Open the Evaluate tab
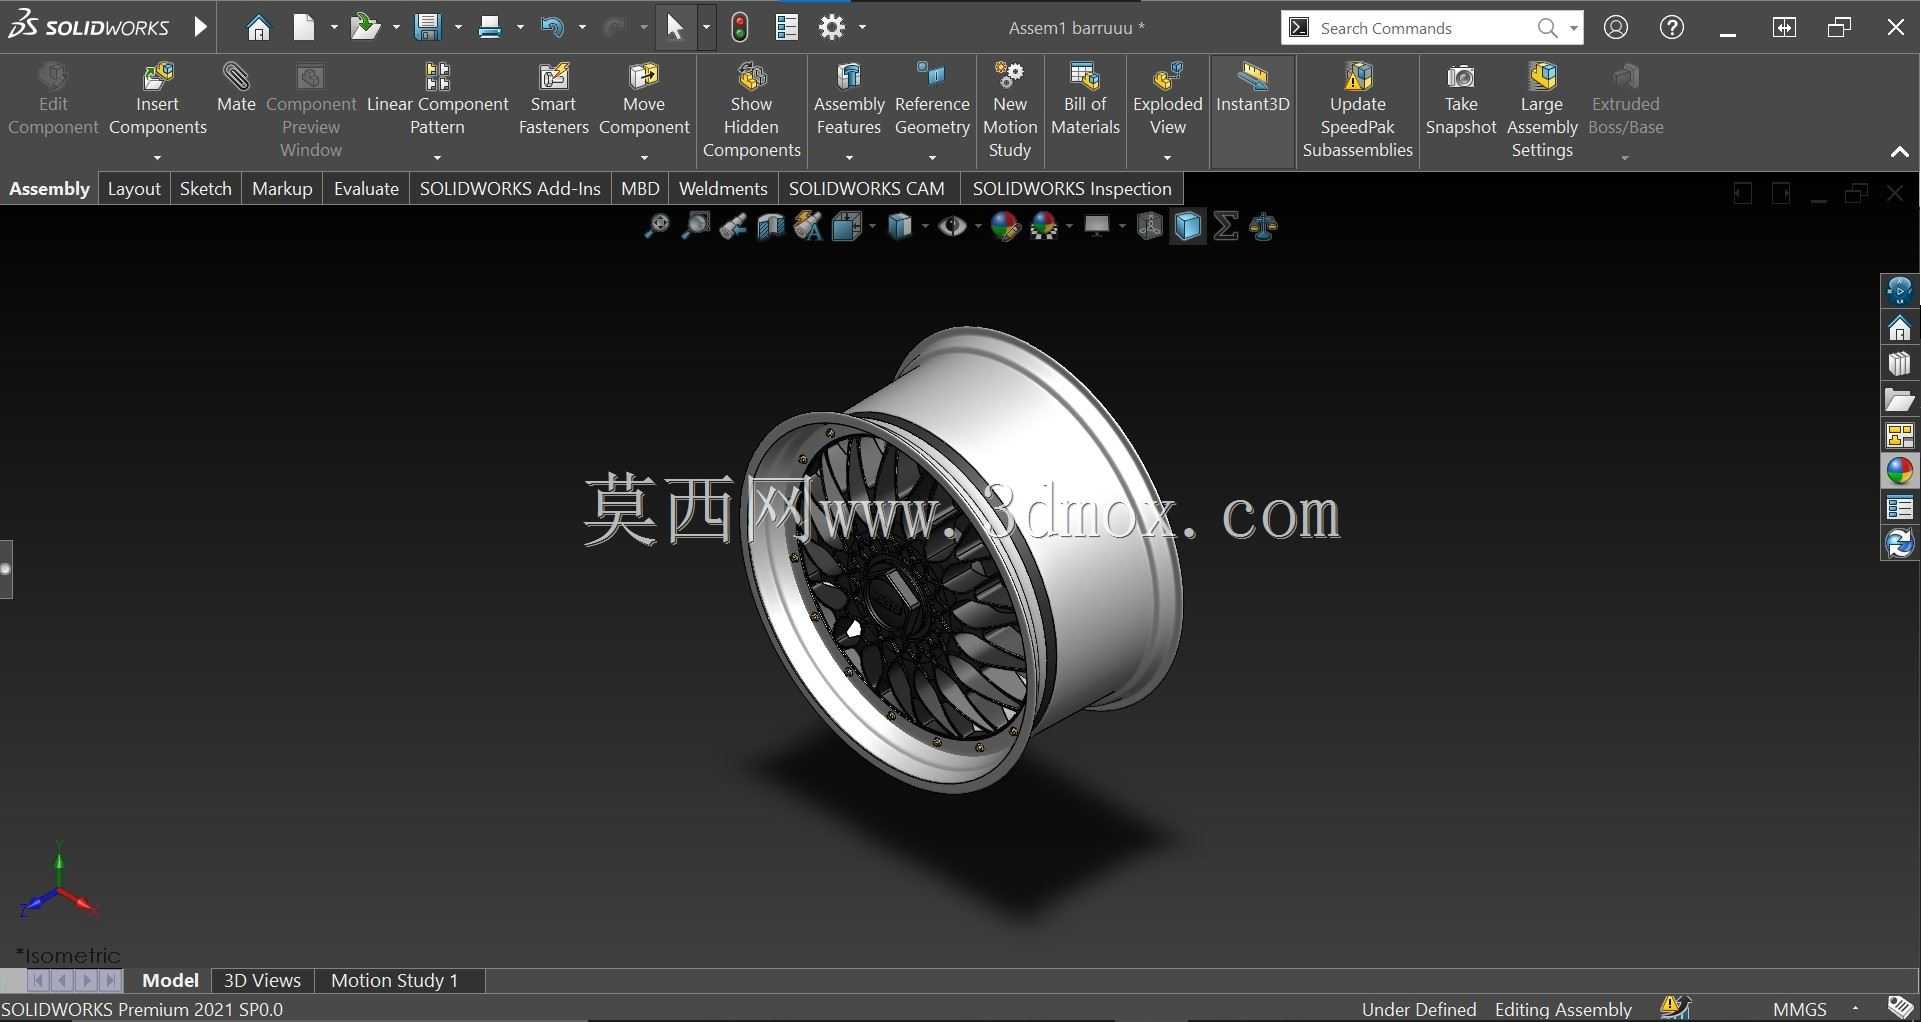1921x1022 pixels. (366, 189)
